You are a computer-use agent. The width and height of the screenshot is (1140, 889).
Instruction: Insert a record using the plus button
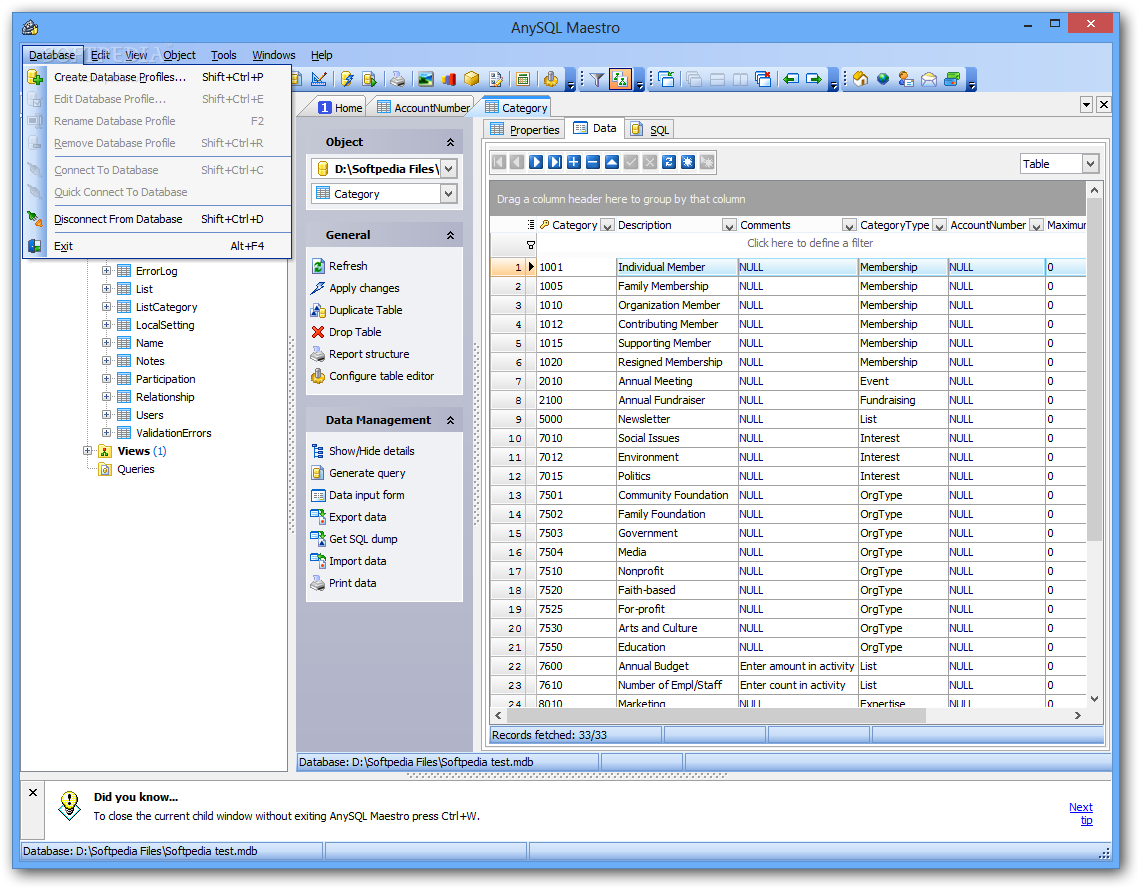pos(574,162)
